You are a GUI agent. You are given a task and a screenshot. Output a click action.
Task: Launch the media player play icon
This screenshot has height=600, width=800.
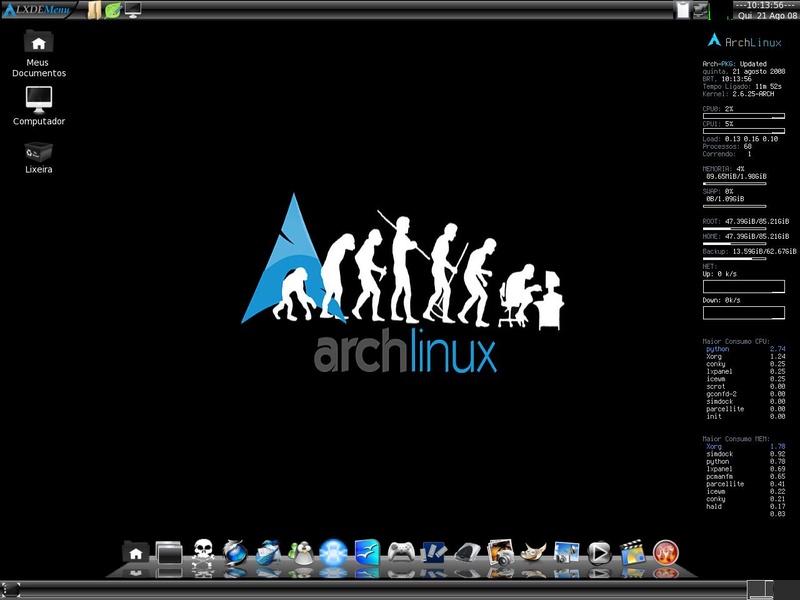click(x=599, y=553)
